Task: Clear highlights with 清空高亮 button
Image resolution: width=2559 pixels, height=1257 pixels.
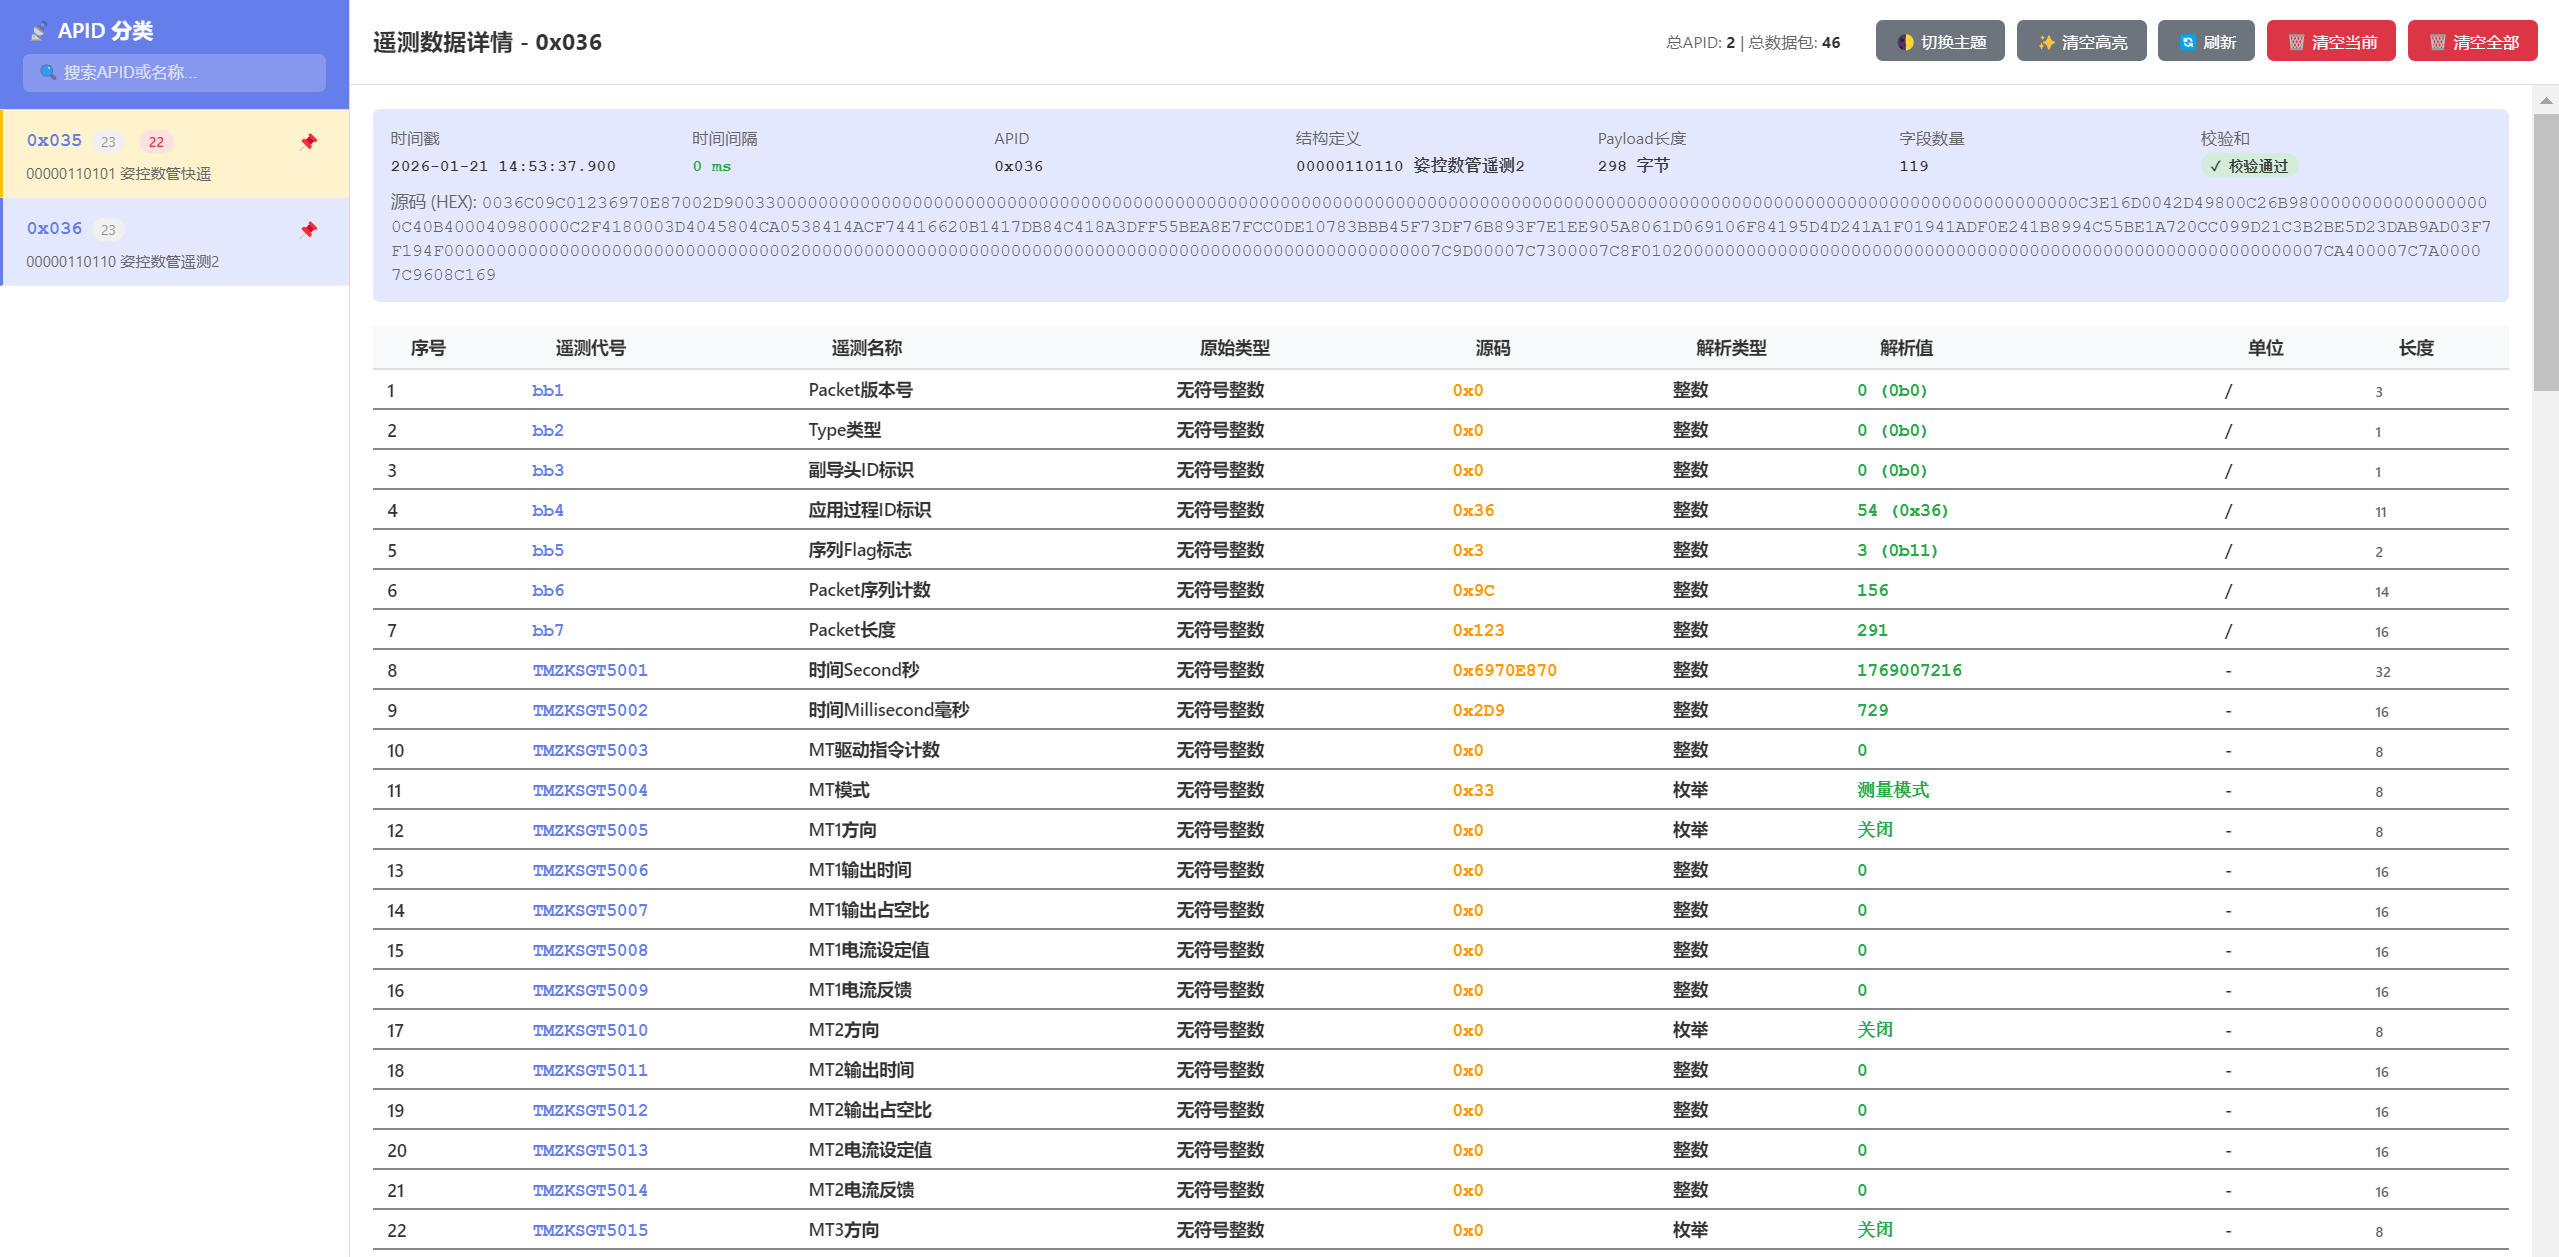Action: (x=2080, y=42)
